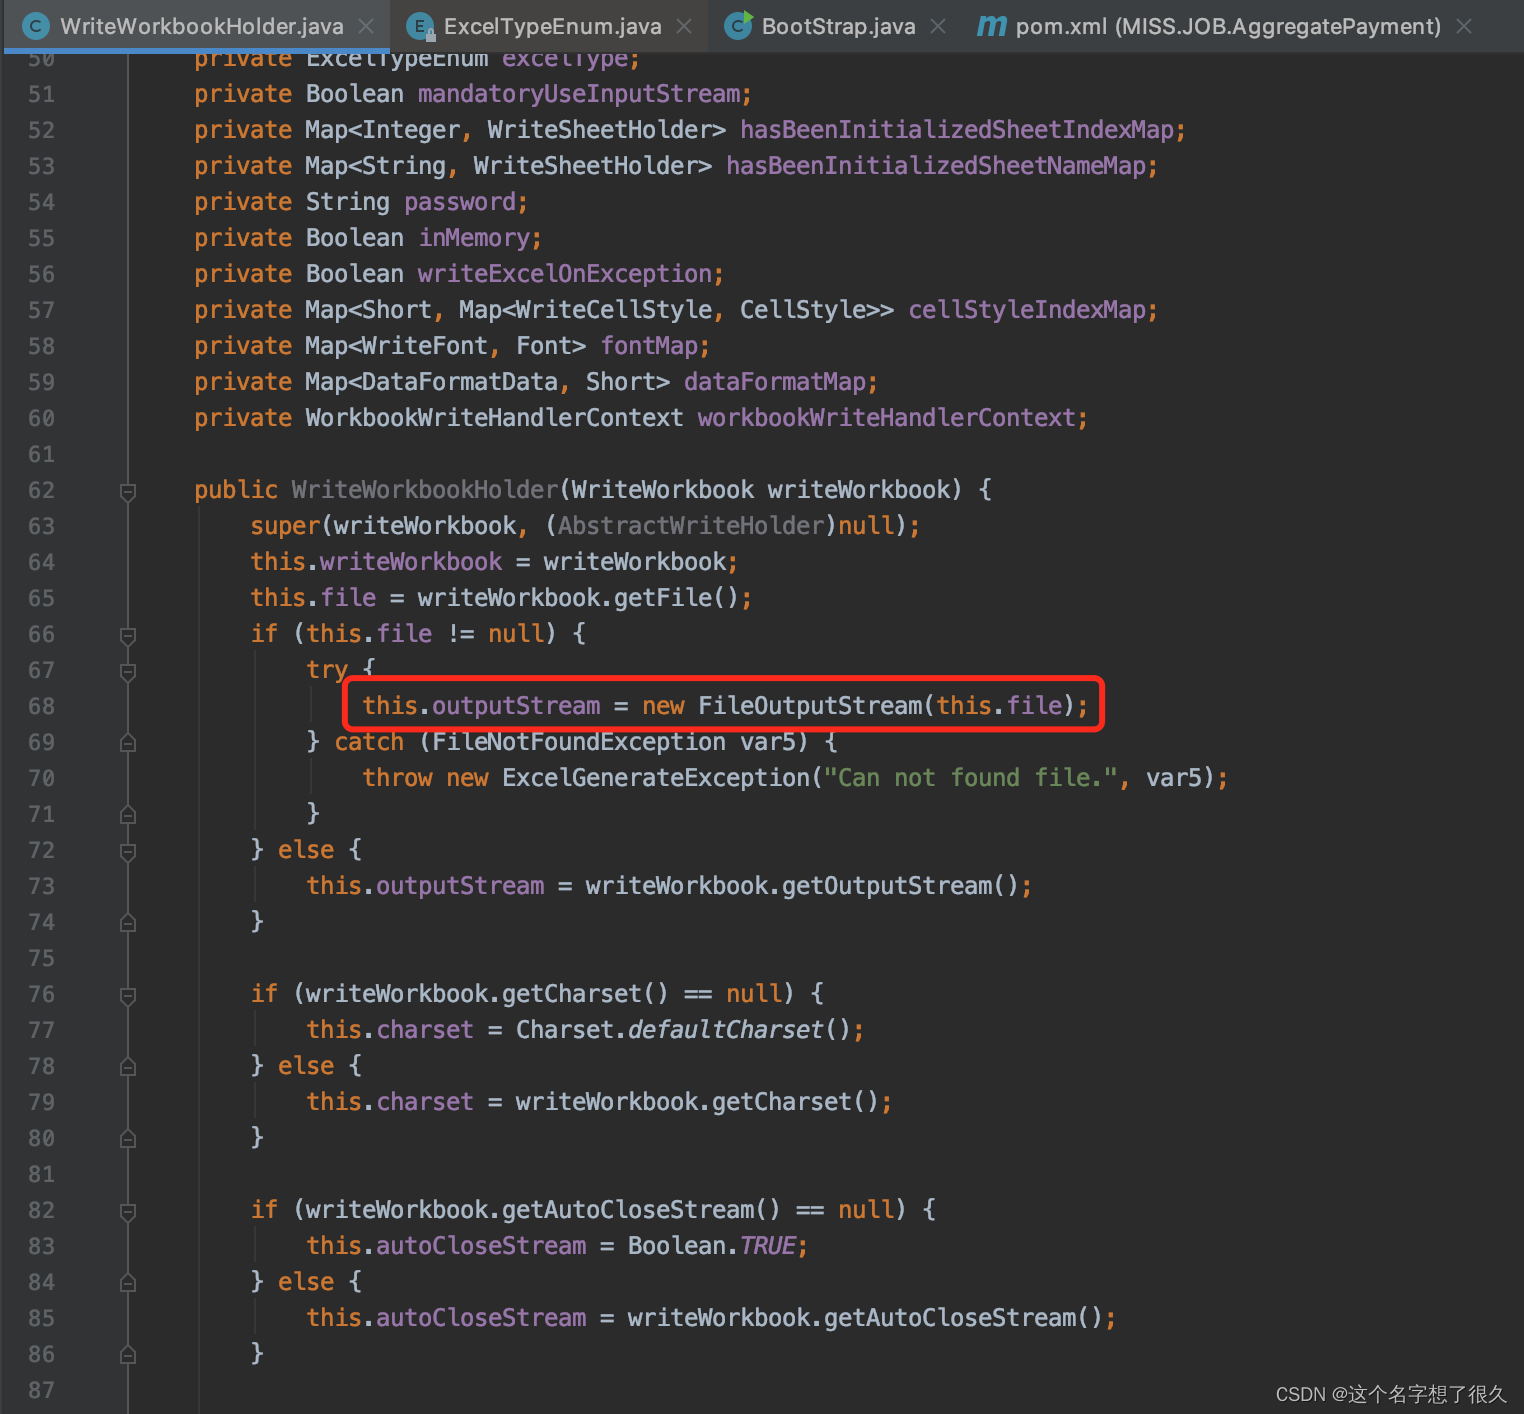Click the class icon on WriteWorkbookHolder.java tab
1524x1414 pixels.
tap(36, 26)
